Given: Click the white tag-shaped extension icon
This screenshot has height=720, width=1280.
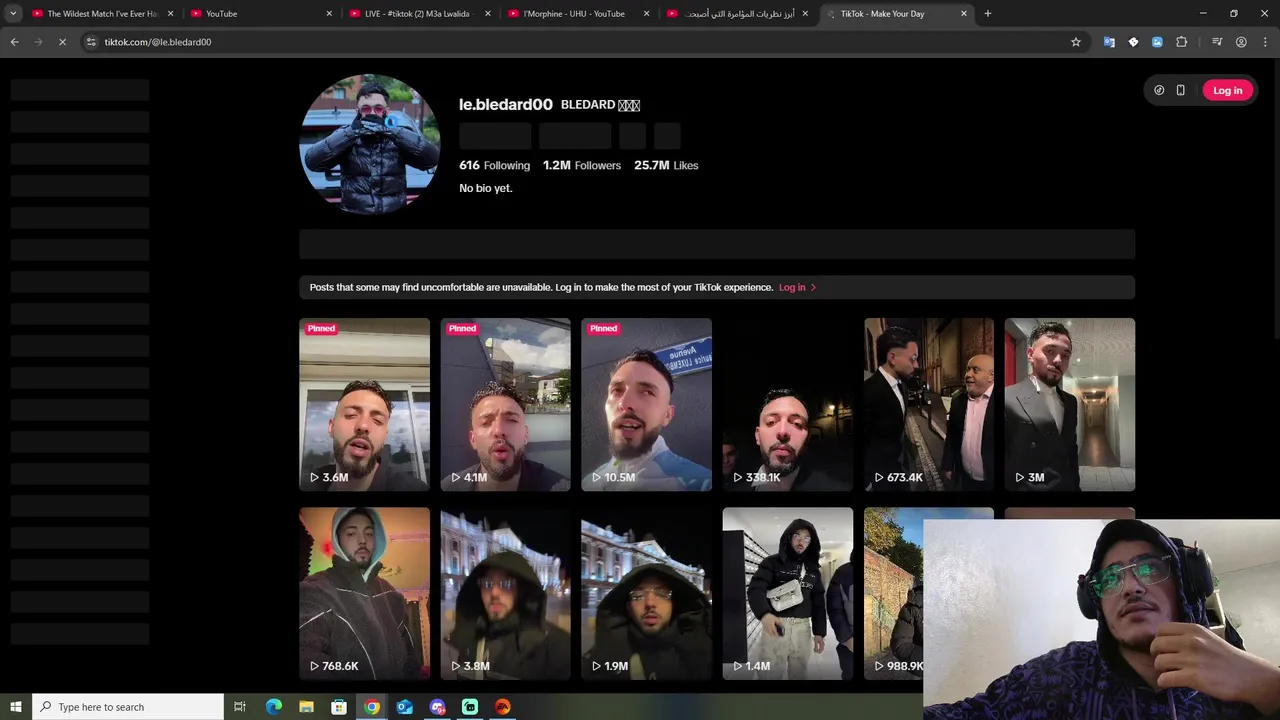Looking at the screenshot, I should pyautogui.click(x=1133, y=42).
